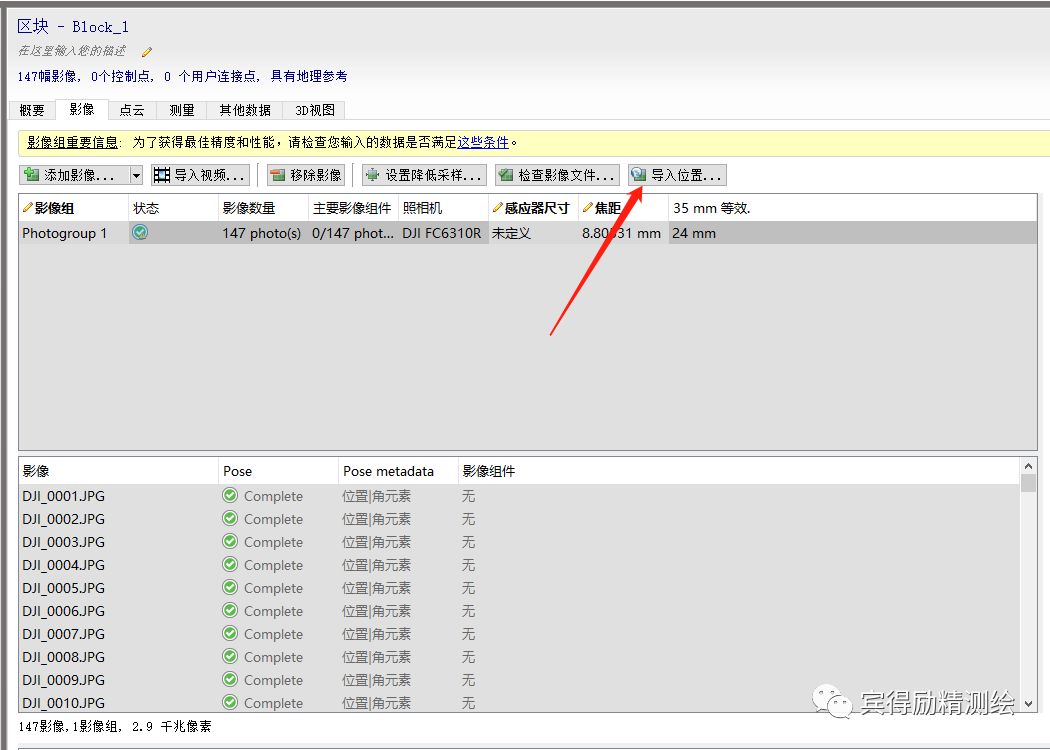Click the Photogroup 1 status icon

(140, 233)
